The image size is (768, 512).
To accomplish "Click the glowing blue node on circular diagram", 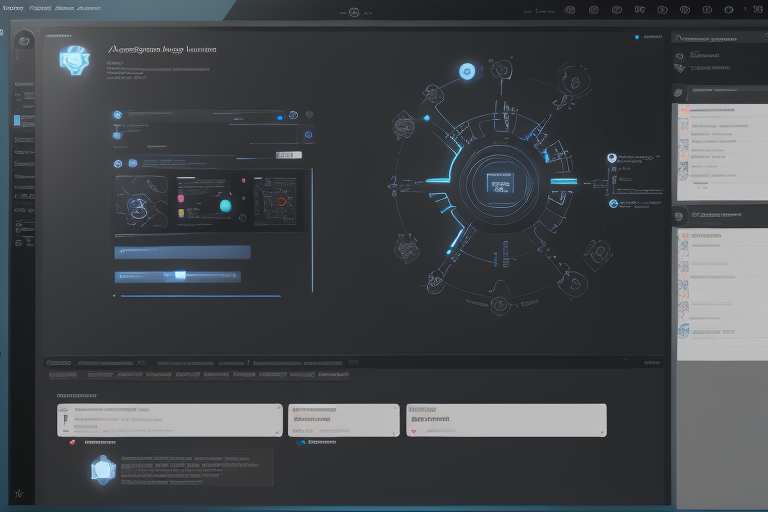I will coord(466,71).
